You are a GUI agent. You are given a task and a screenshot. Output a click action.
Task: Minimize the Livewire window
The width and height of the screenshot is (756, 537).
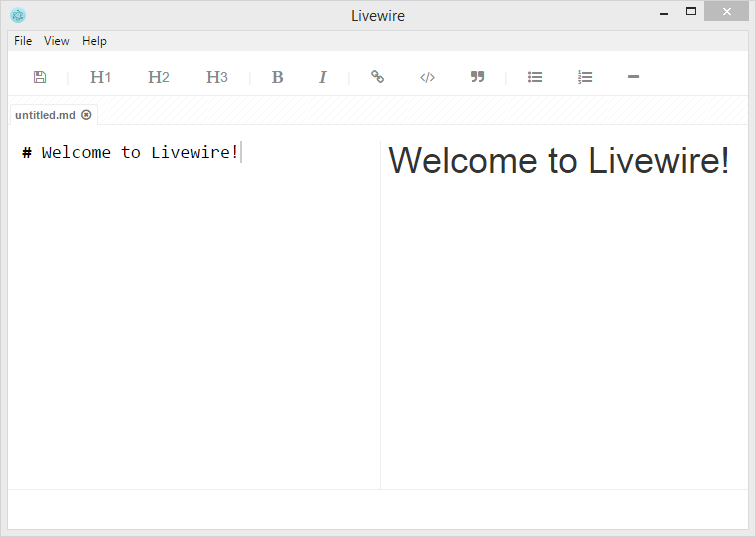[664, 13]
